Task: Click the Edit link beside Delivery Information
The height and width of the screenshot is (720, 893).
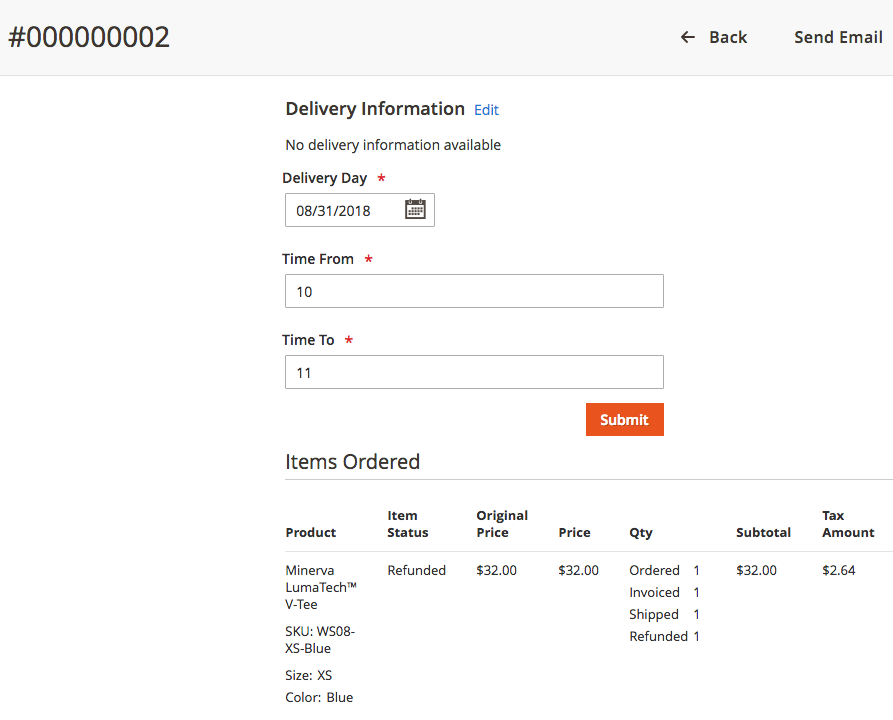Action: (486, 110)
